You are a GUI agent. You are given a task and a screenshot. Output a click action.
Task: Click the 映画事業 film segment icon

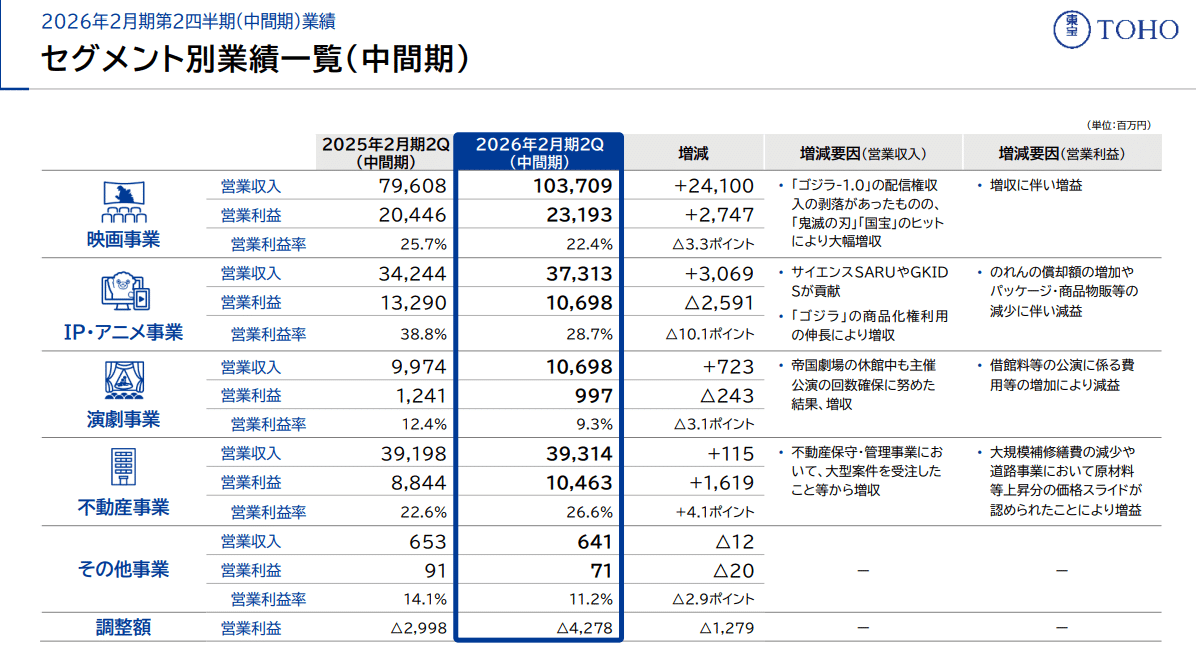coord(122,199)
